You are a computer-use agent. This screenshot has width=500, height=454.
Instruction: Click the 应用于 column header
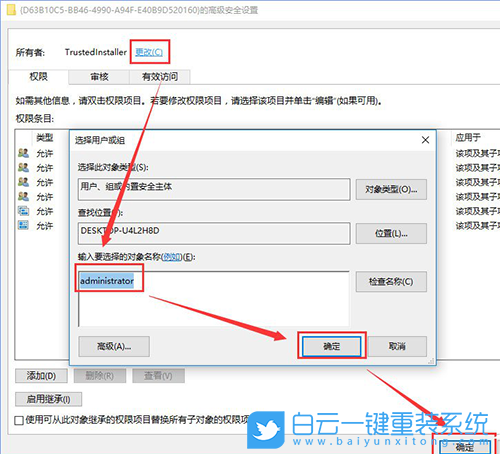coord(468,137)
